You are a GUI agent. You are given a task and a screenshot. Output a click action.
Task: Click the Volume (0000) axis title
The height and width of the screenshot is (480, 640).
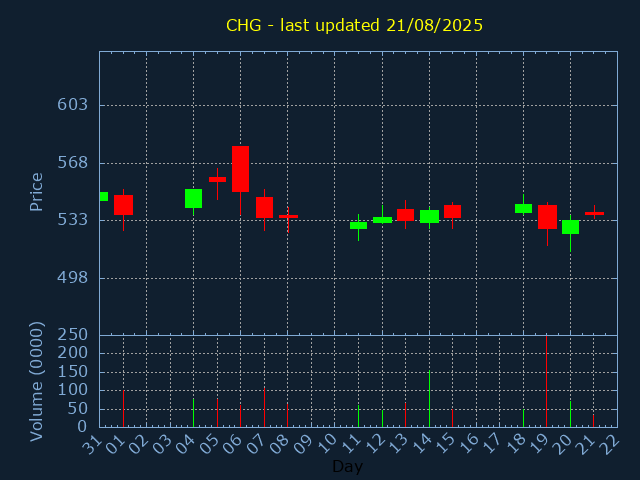point(36,381)
